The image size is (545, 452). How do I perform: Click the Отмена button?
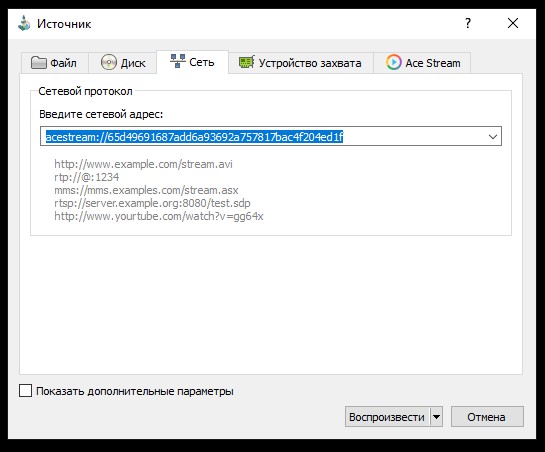pos(487,417)
